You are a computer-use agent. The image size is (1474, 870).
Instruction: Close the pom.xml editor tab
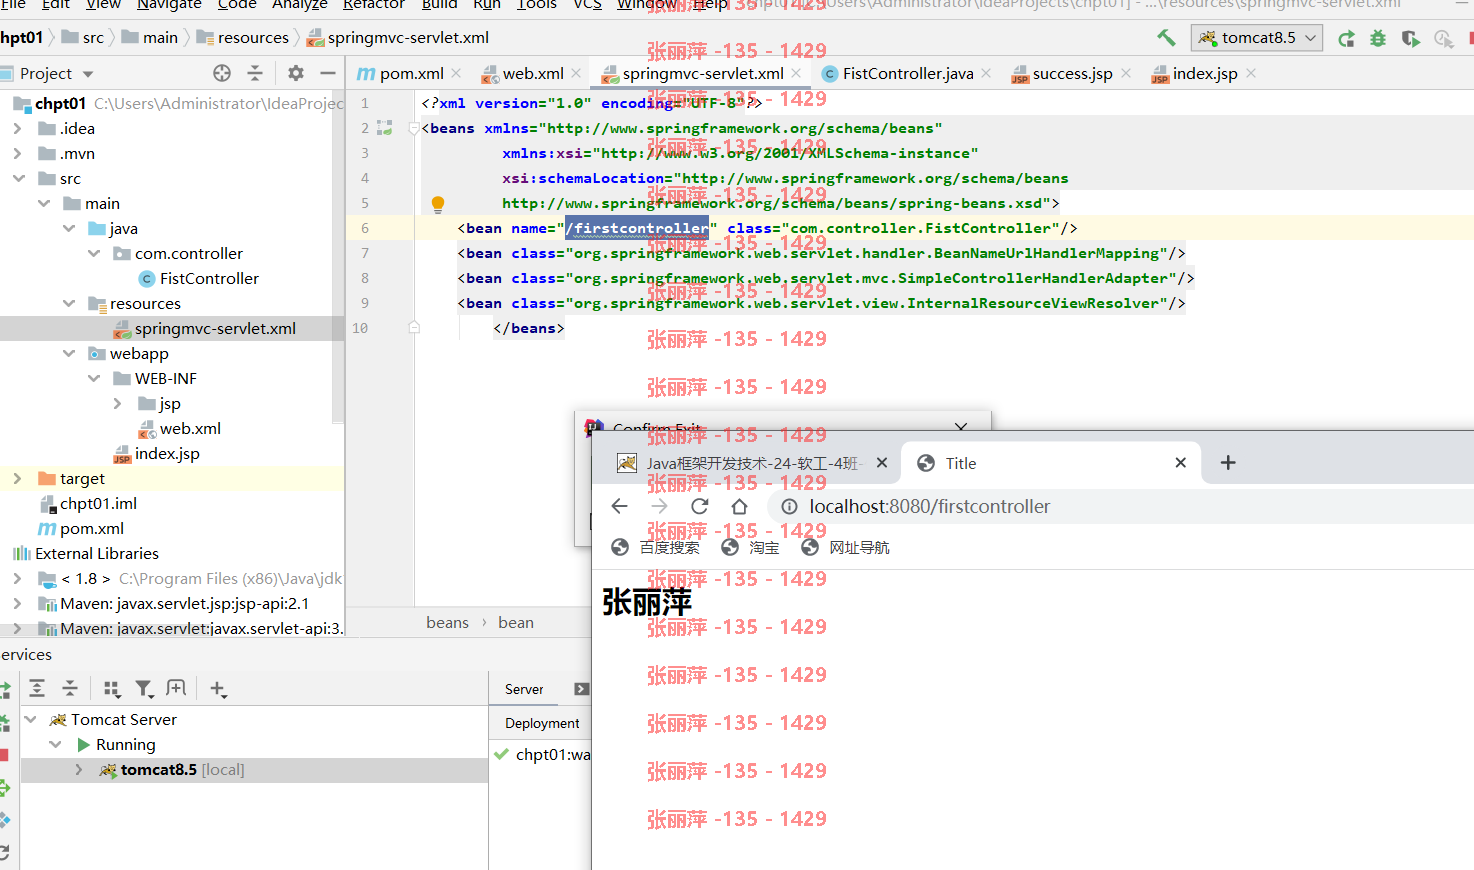[x=456, y=73]
